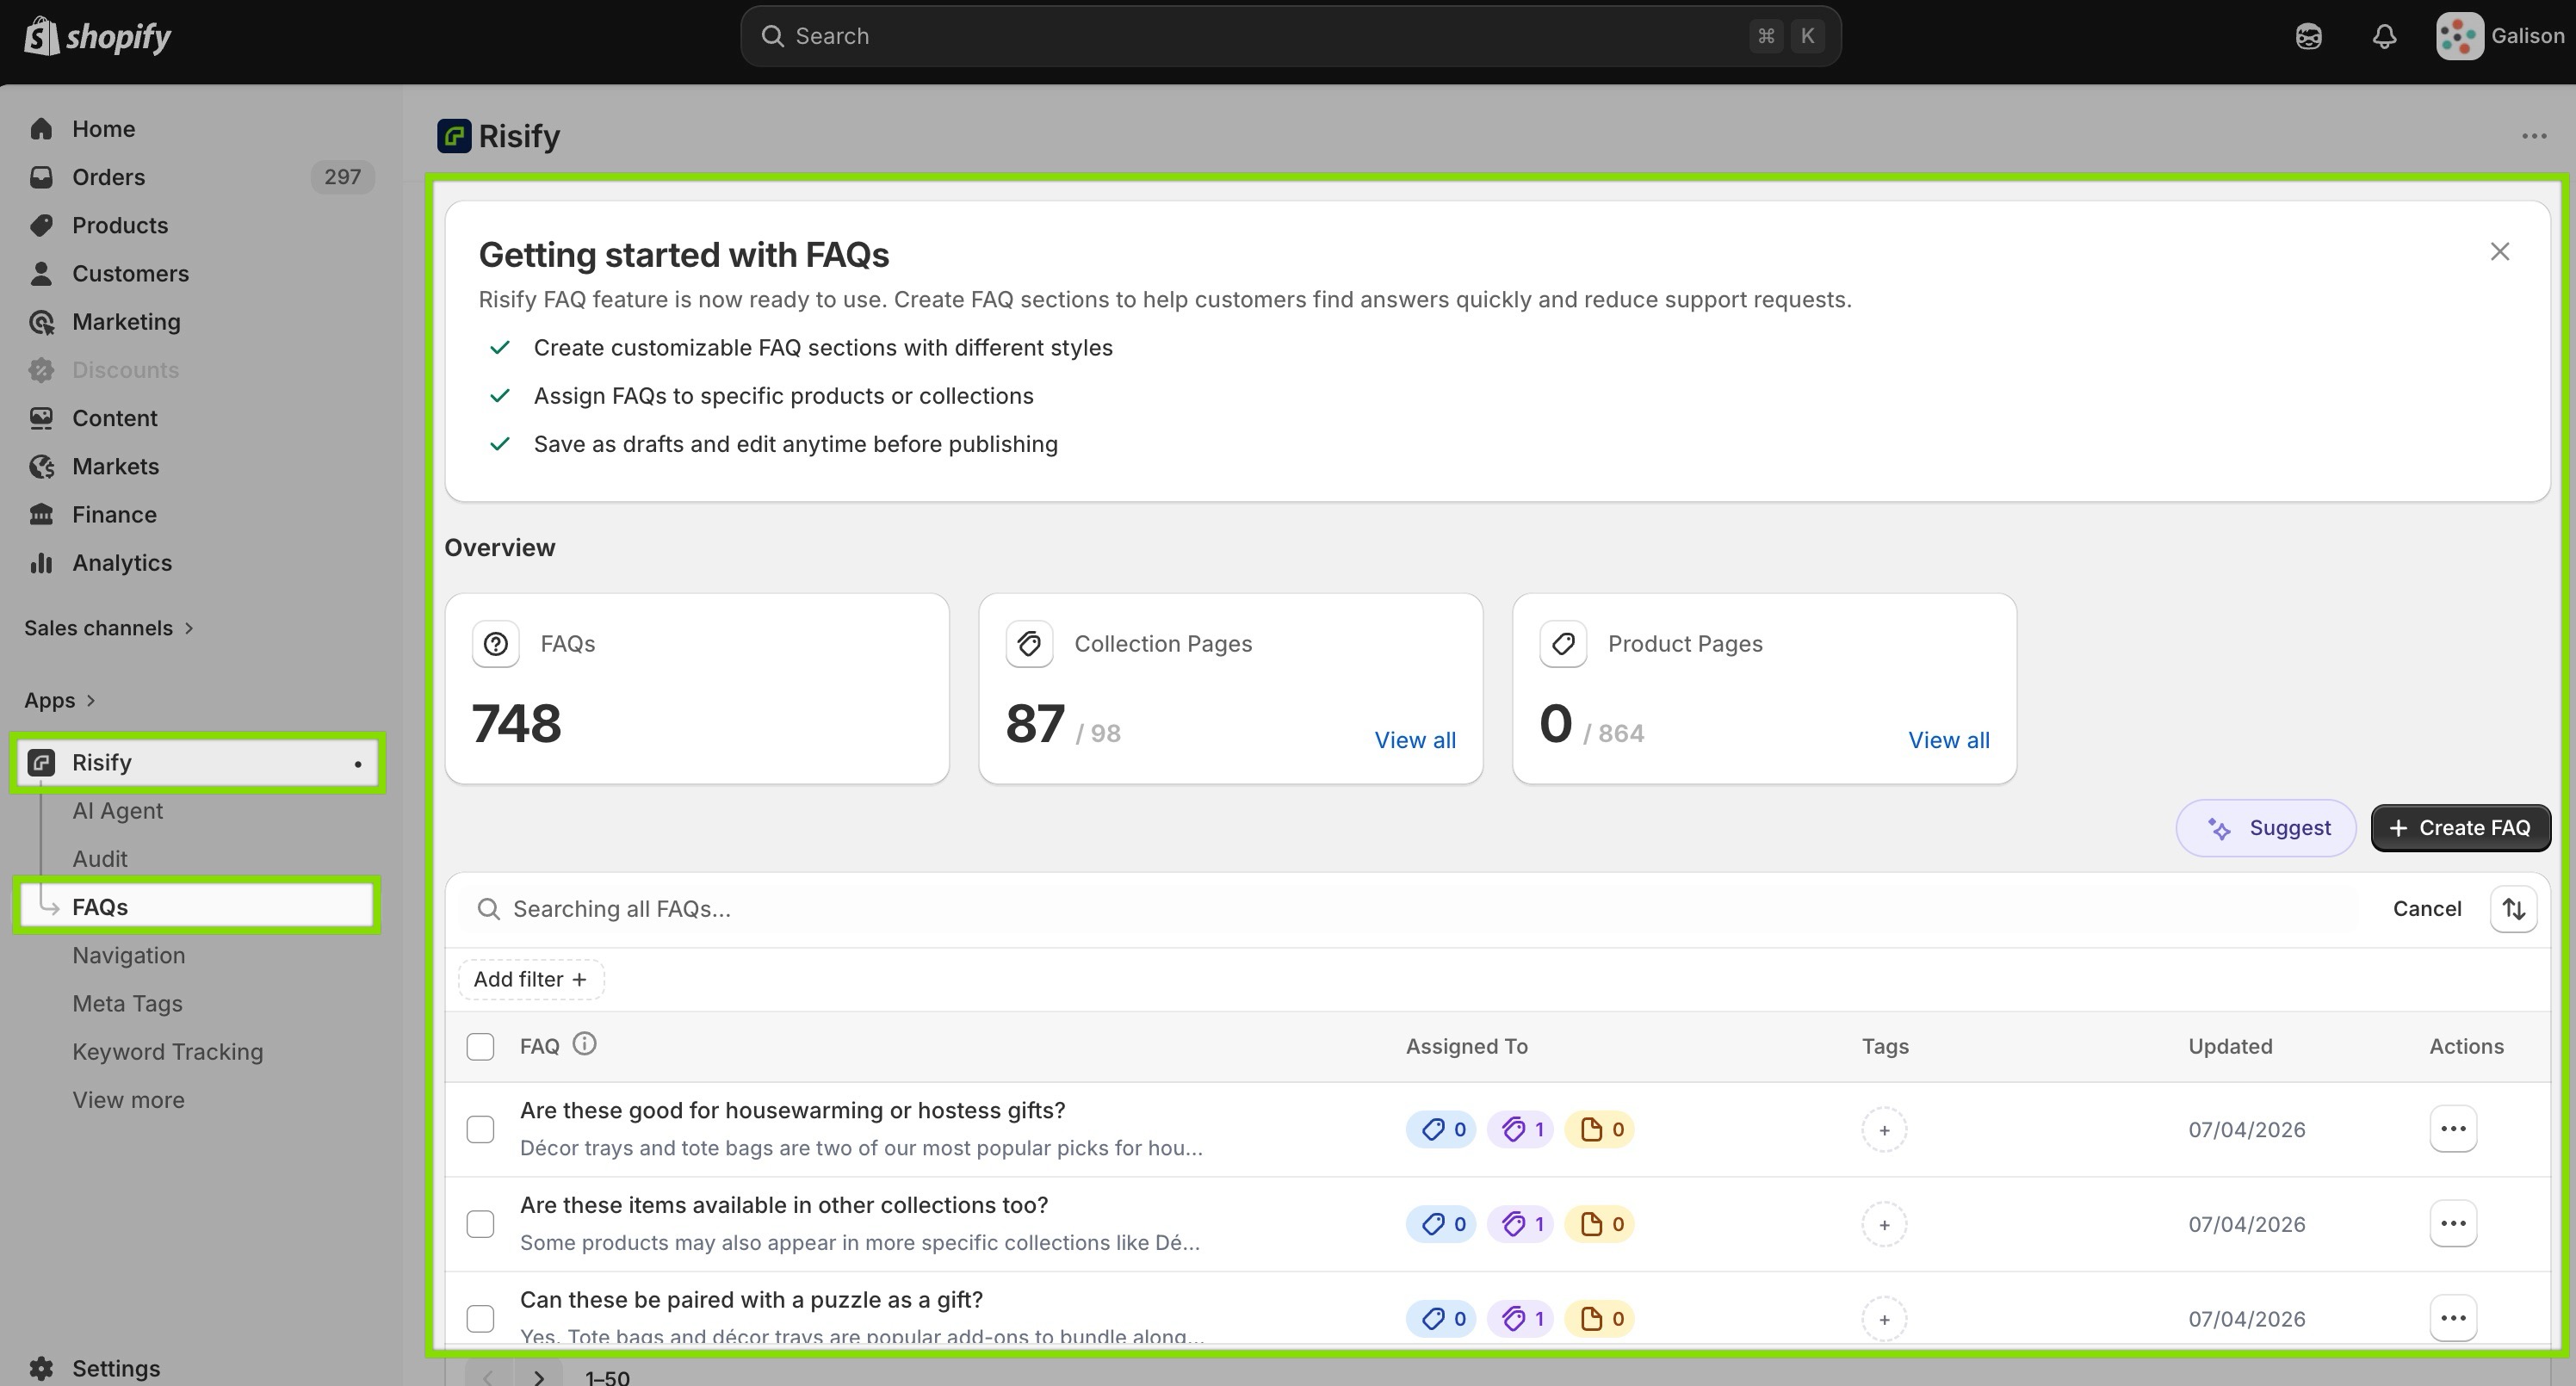Open Marketing in the sidebar
The image size is (2576, 1386).
click(126, 321)
